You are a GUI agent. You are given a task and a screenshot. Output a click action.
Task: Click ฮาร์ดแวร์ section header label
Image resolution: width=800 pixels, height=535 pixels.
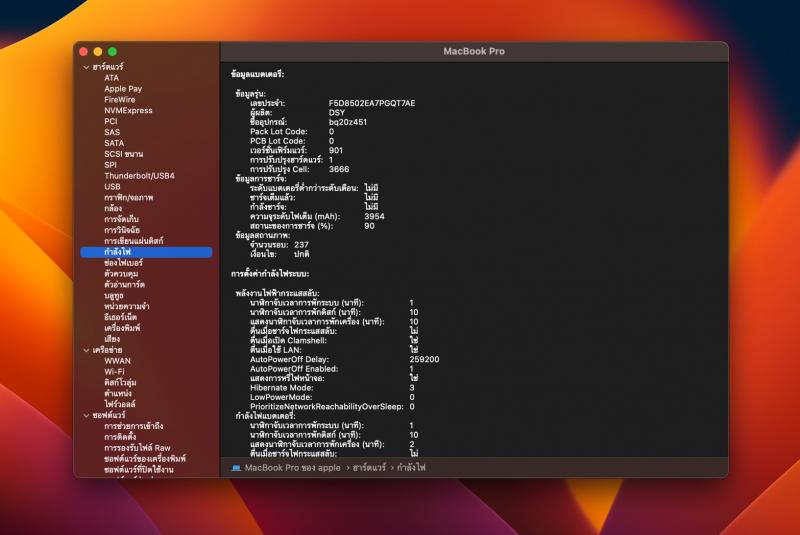coord(108,67)
